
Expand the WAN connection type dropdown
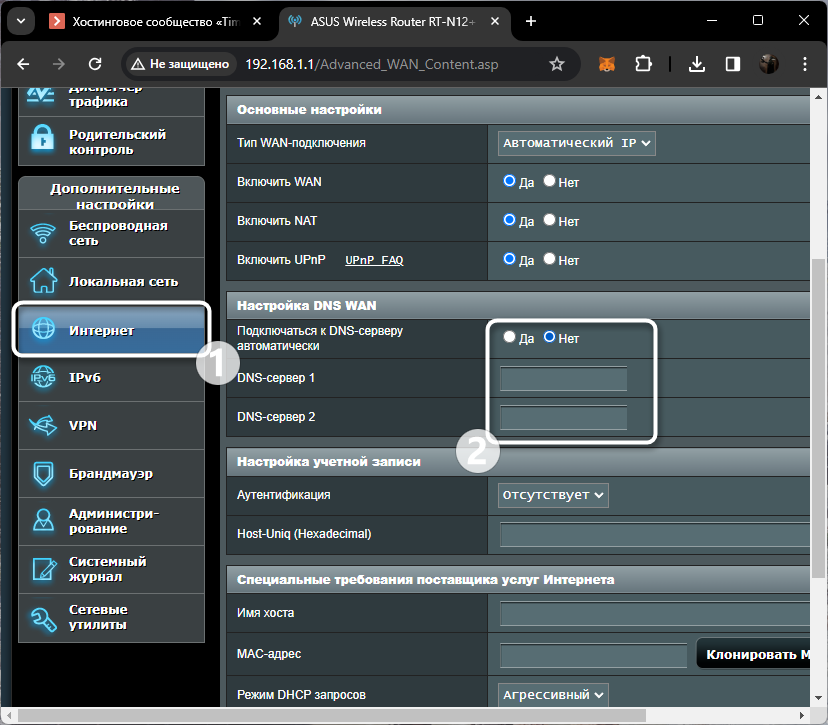(576, 143)
